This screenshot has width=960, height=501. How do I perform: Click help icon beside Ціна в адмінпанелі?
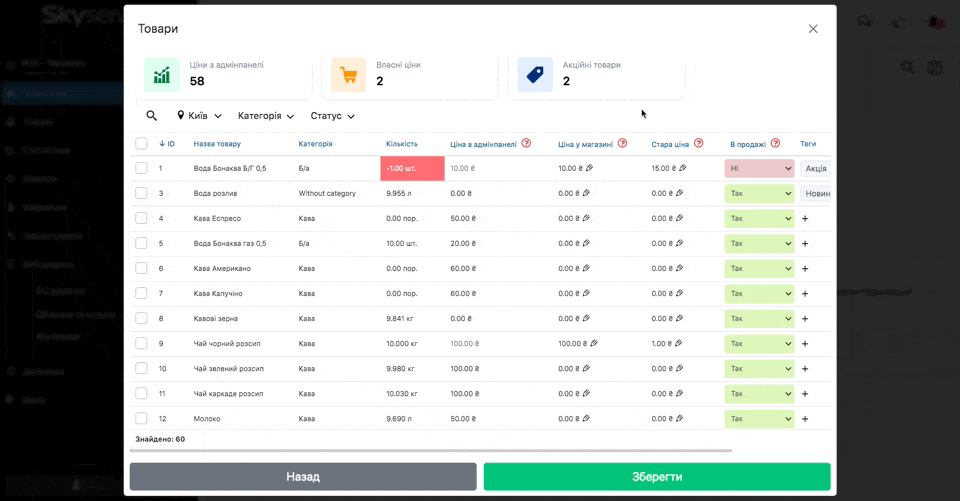pyautogui.click(x=526, y=144)
